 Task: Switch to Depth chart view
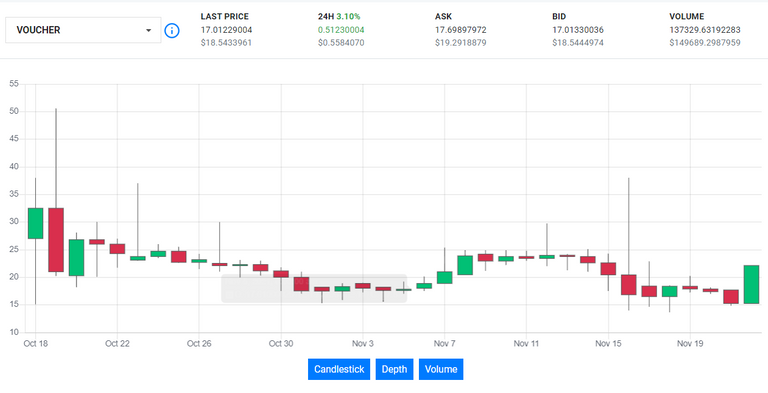tap(394, 369)
